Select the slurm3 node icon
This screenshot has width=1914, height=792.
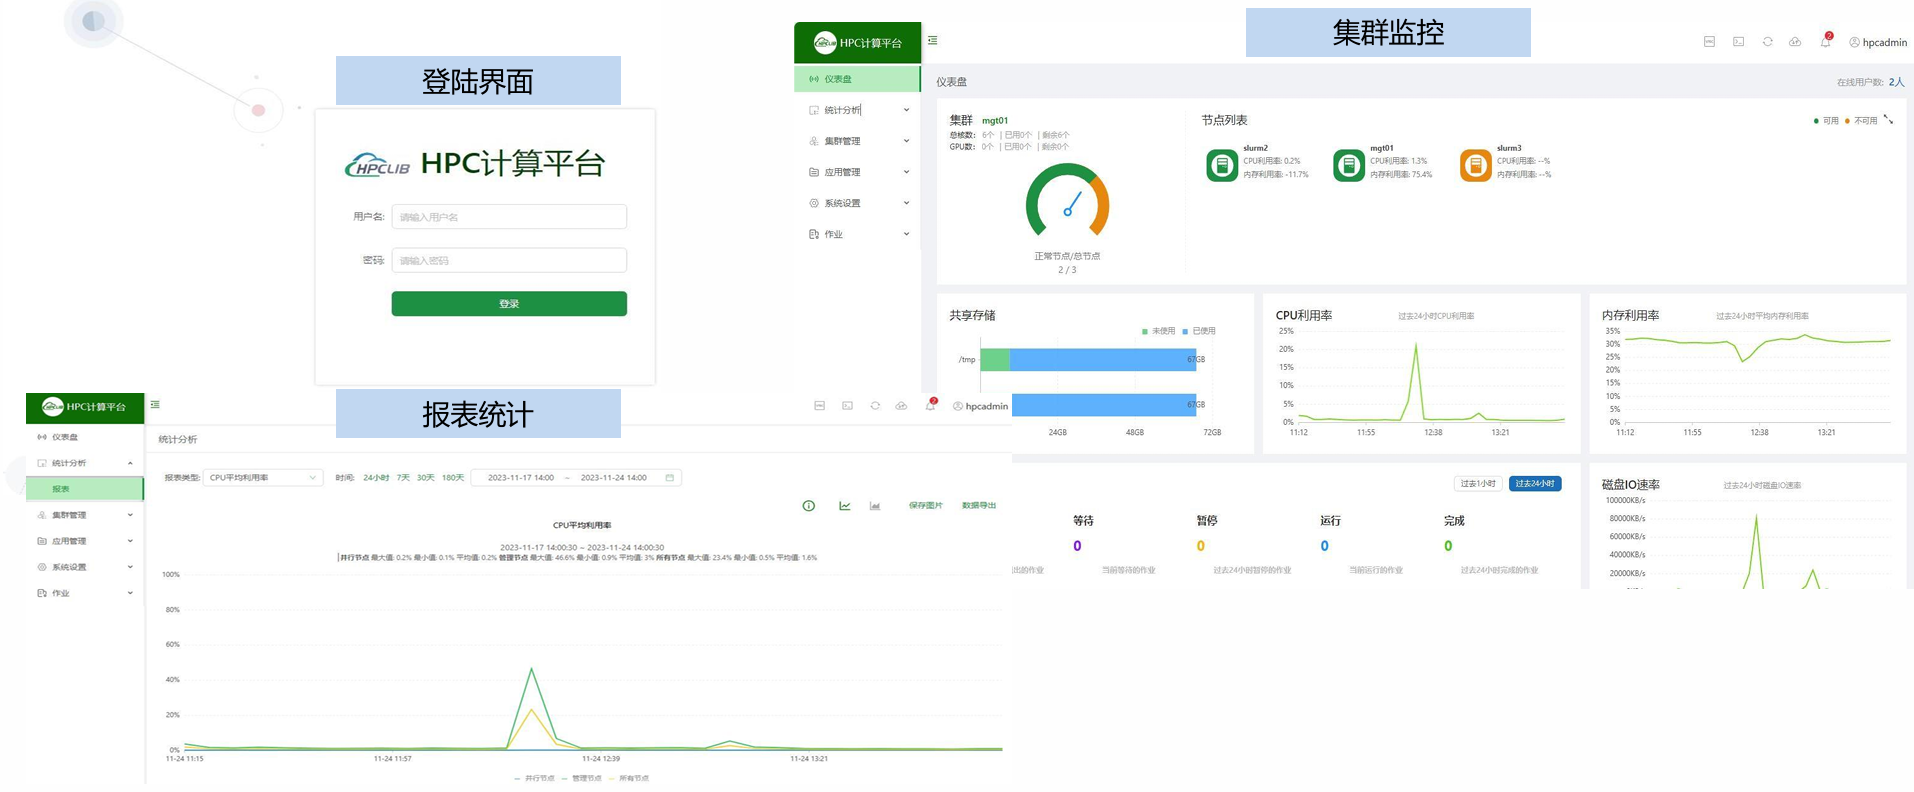(1475, 166)
